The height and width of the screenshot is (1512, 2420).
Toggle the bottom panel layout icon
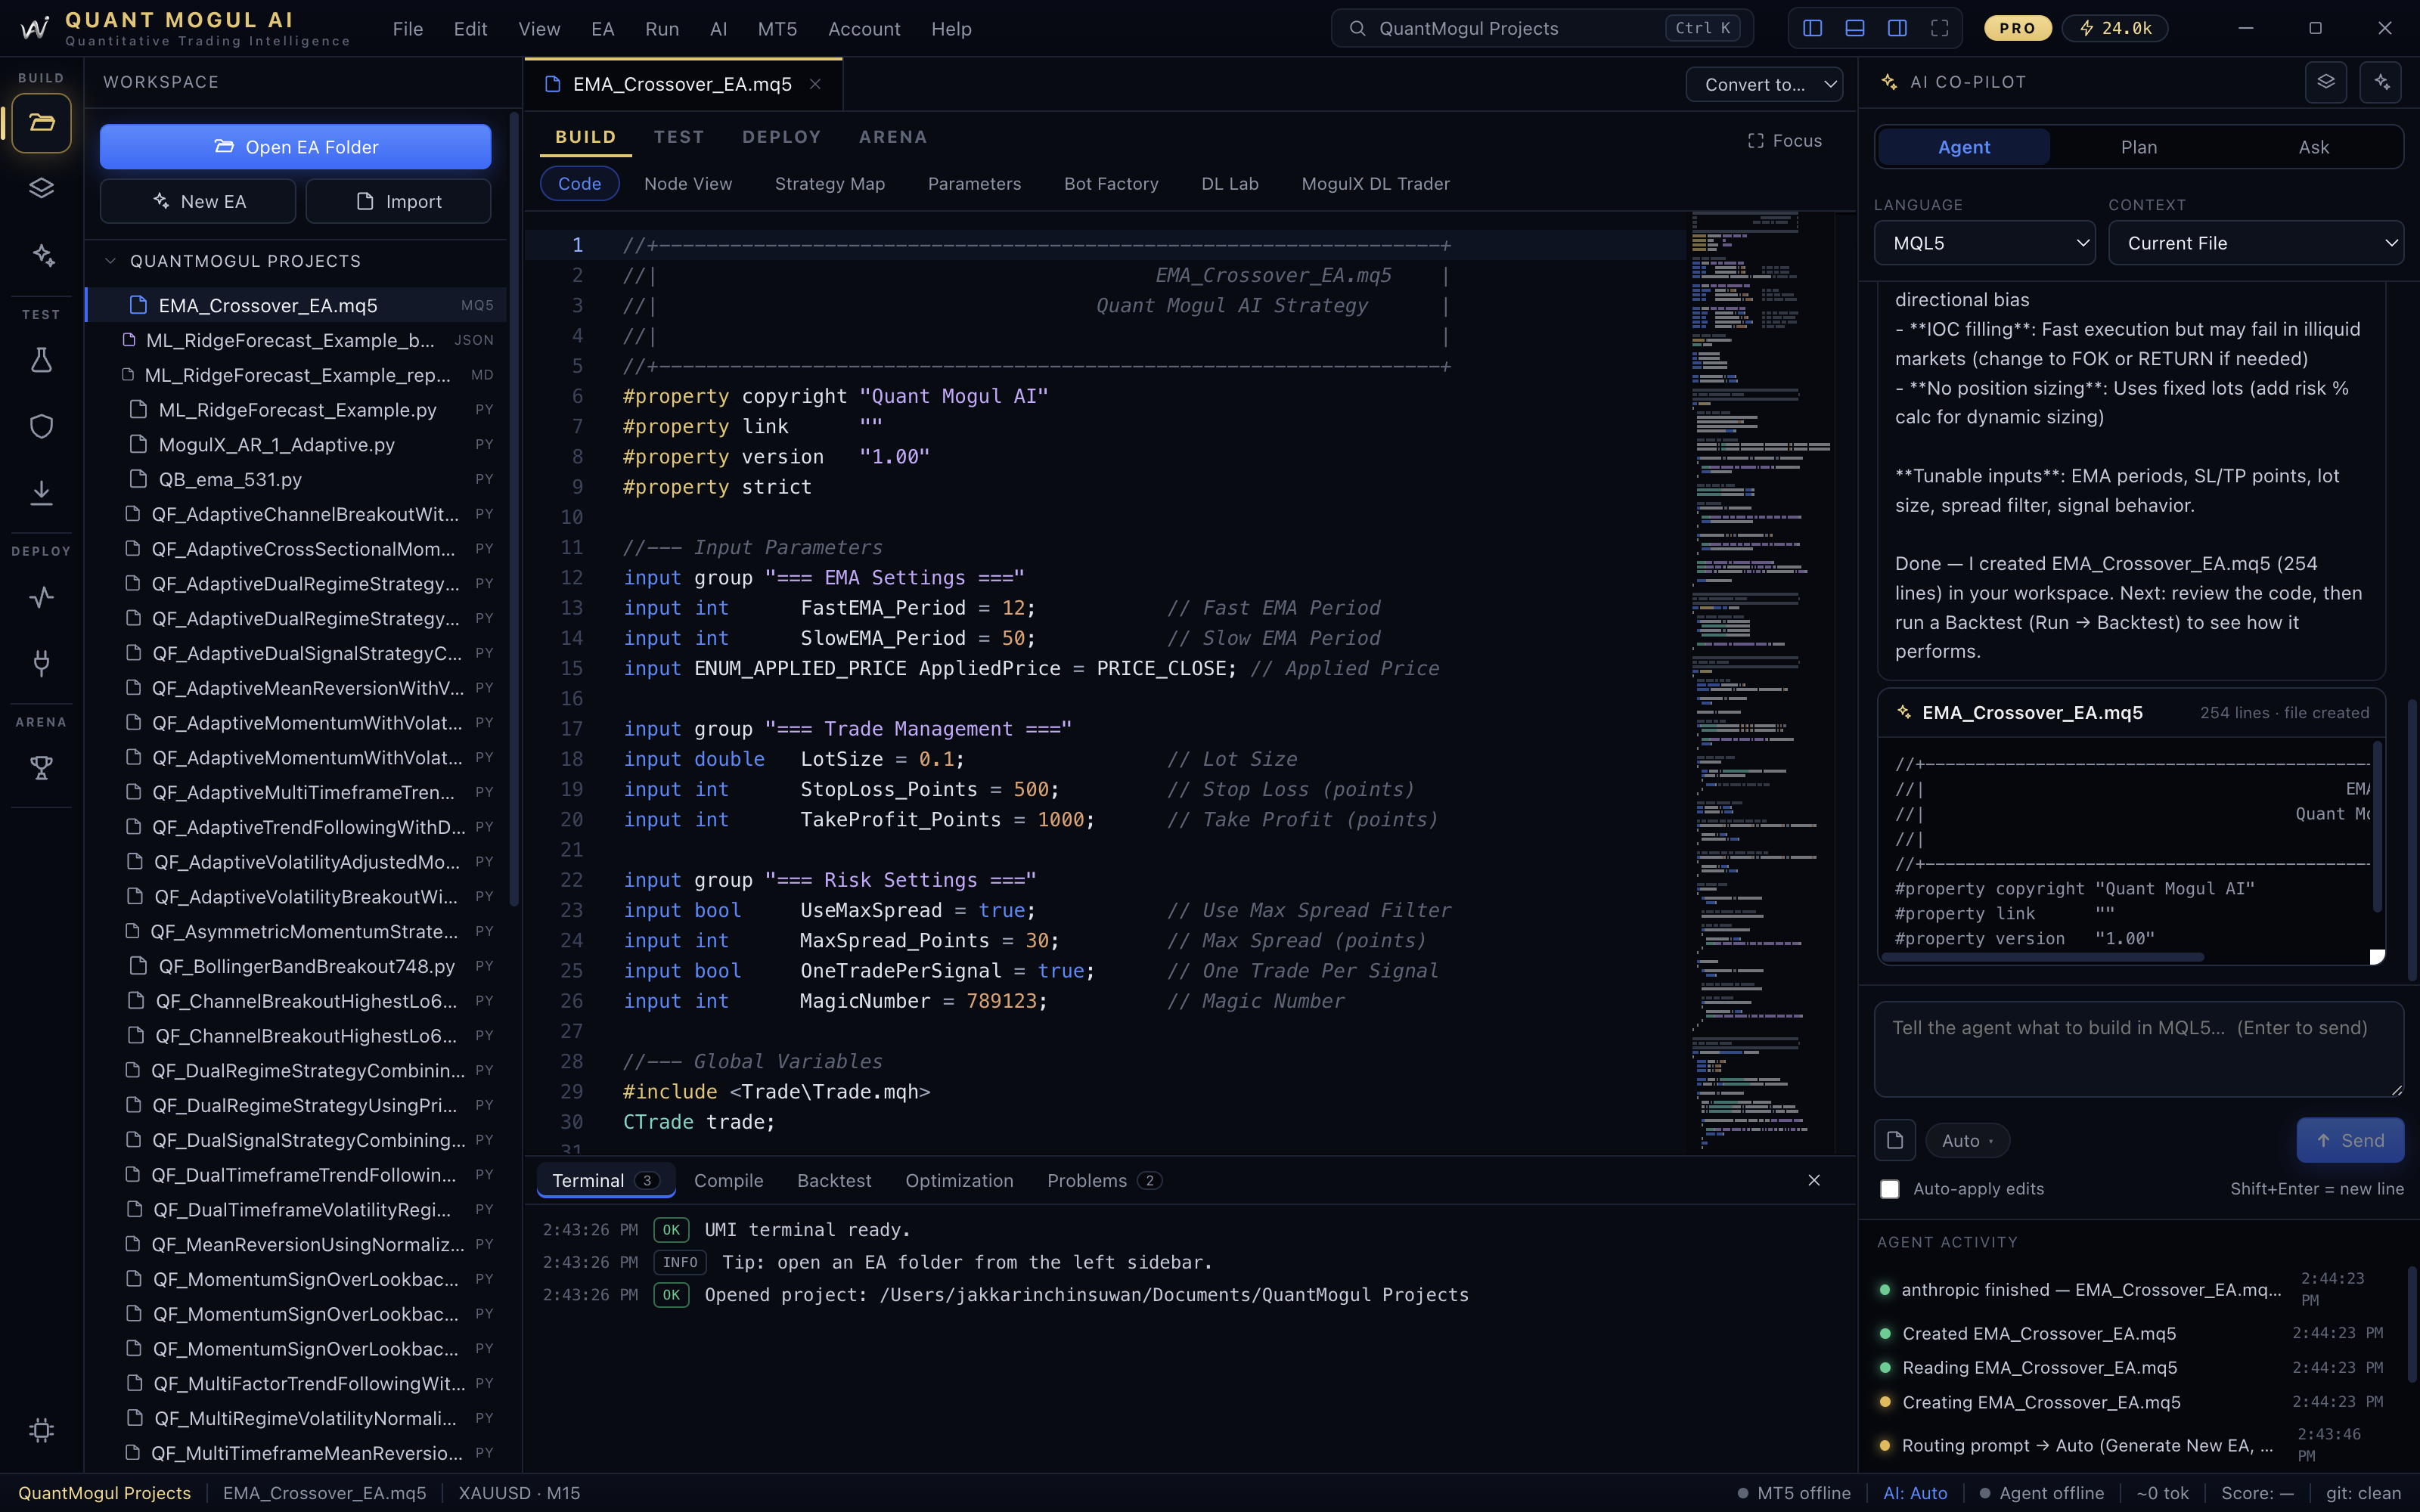[x=1854, y=28]
